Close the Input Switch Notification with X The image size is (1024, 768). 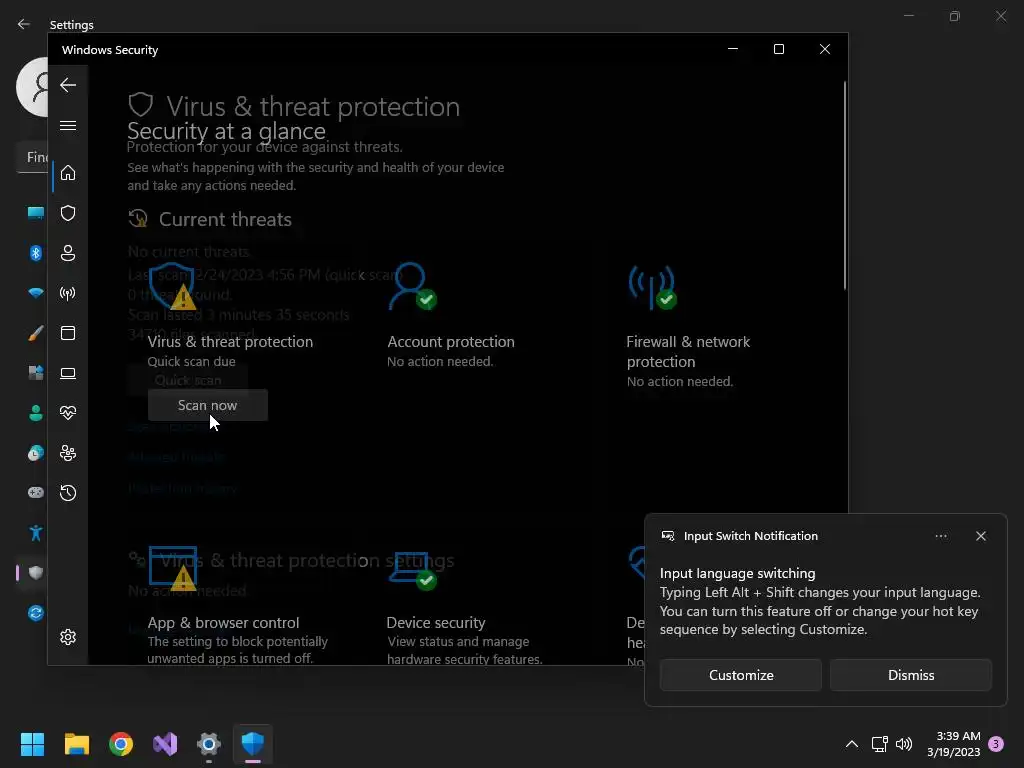981,536
